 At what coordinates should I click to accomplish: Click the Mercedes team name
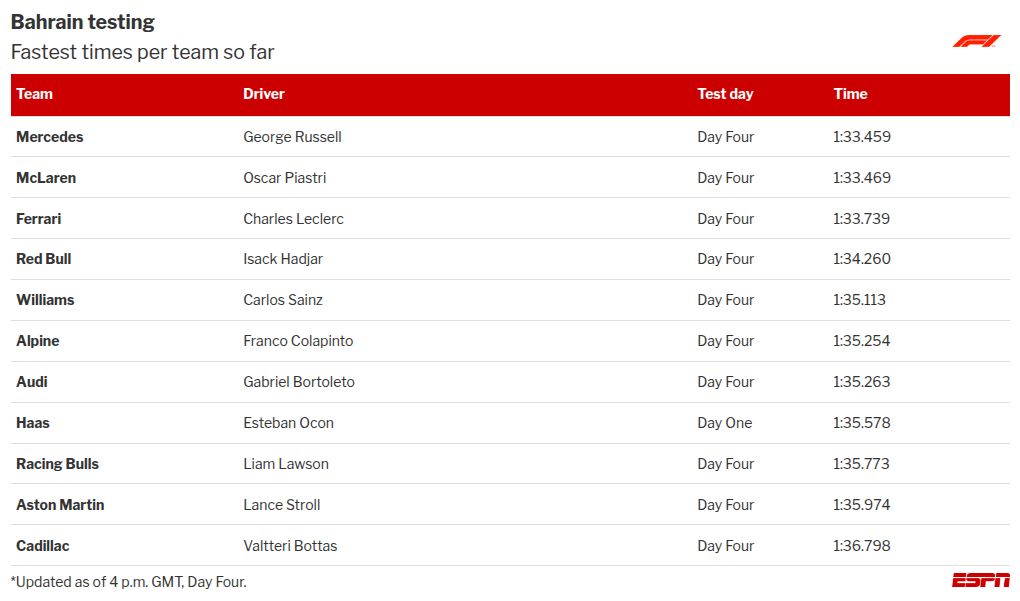[x=50, y=137]
